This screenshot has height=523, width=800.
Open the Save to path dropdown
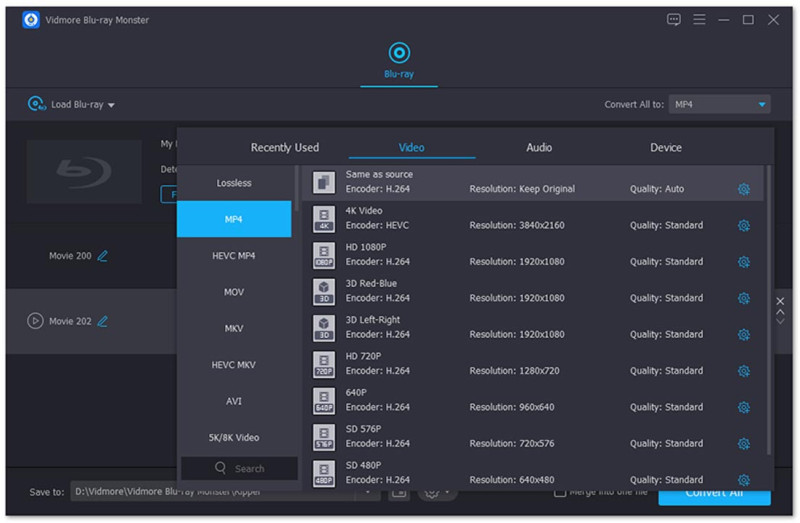(368, 492)
